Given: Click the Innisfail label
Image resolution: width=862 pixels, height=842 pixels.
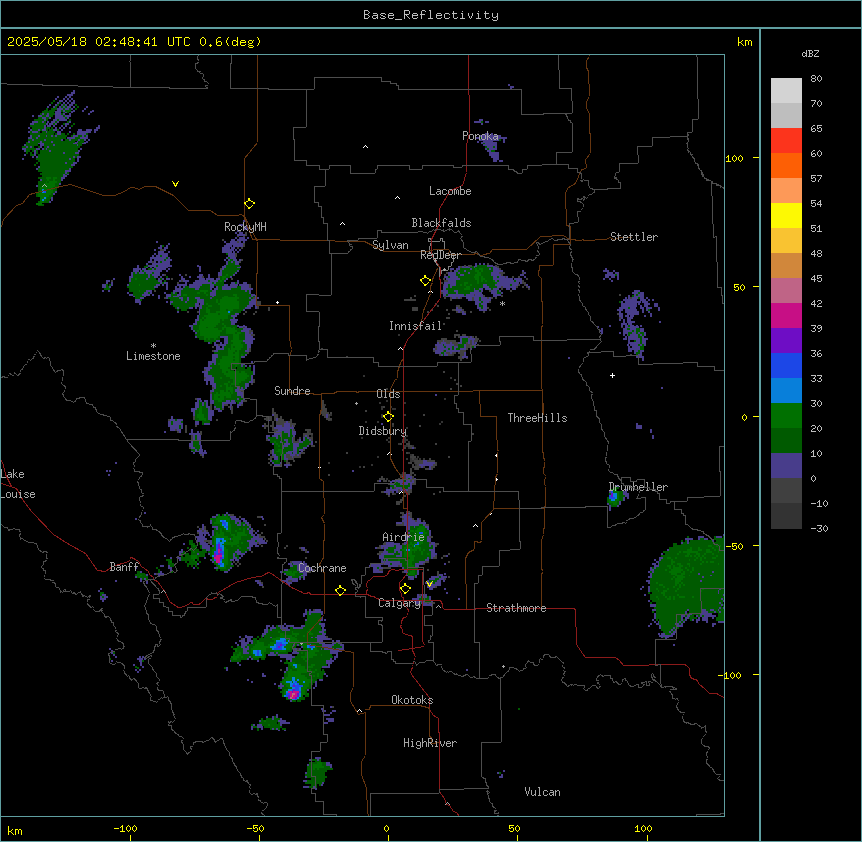Looking at the screenshot, I should point(416,326).
